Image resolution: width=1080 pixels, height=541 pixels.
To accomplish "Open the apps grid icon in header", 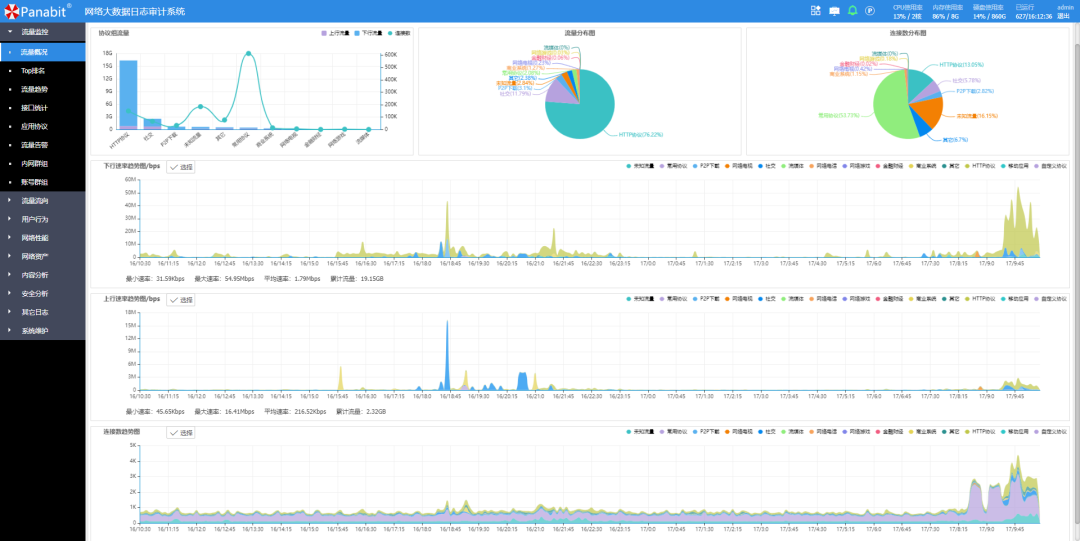I will pos(815,11).
